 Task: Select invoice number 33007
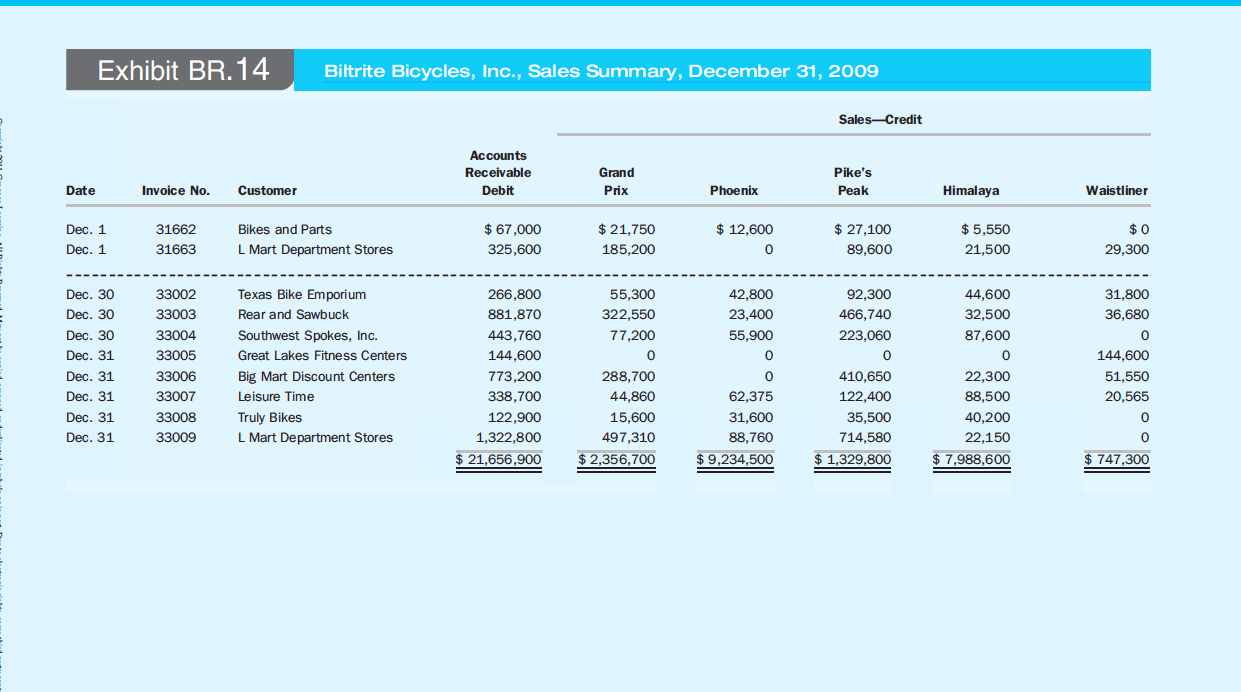[177, 396]
